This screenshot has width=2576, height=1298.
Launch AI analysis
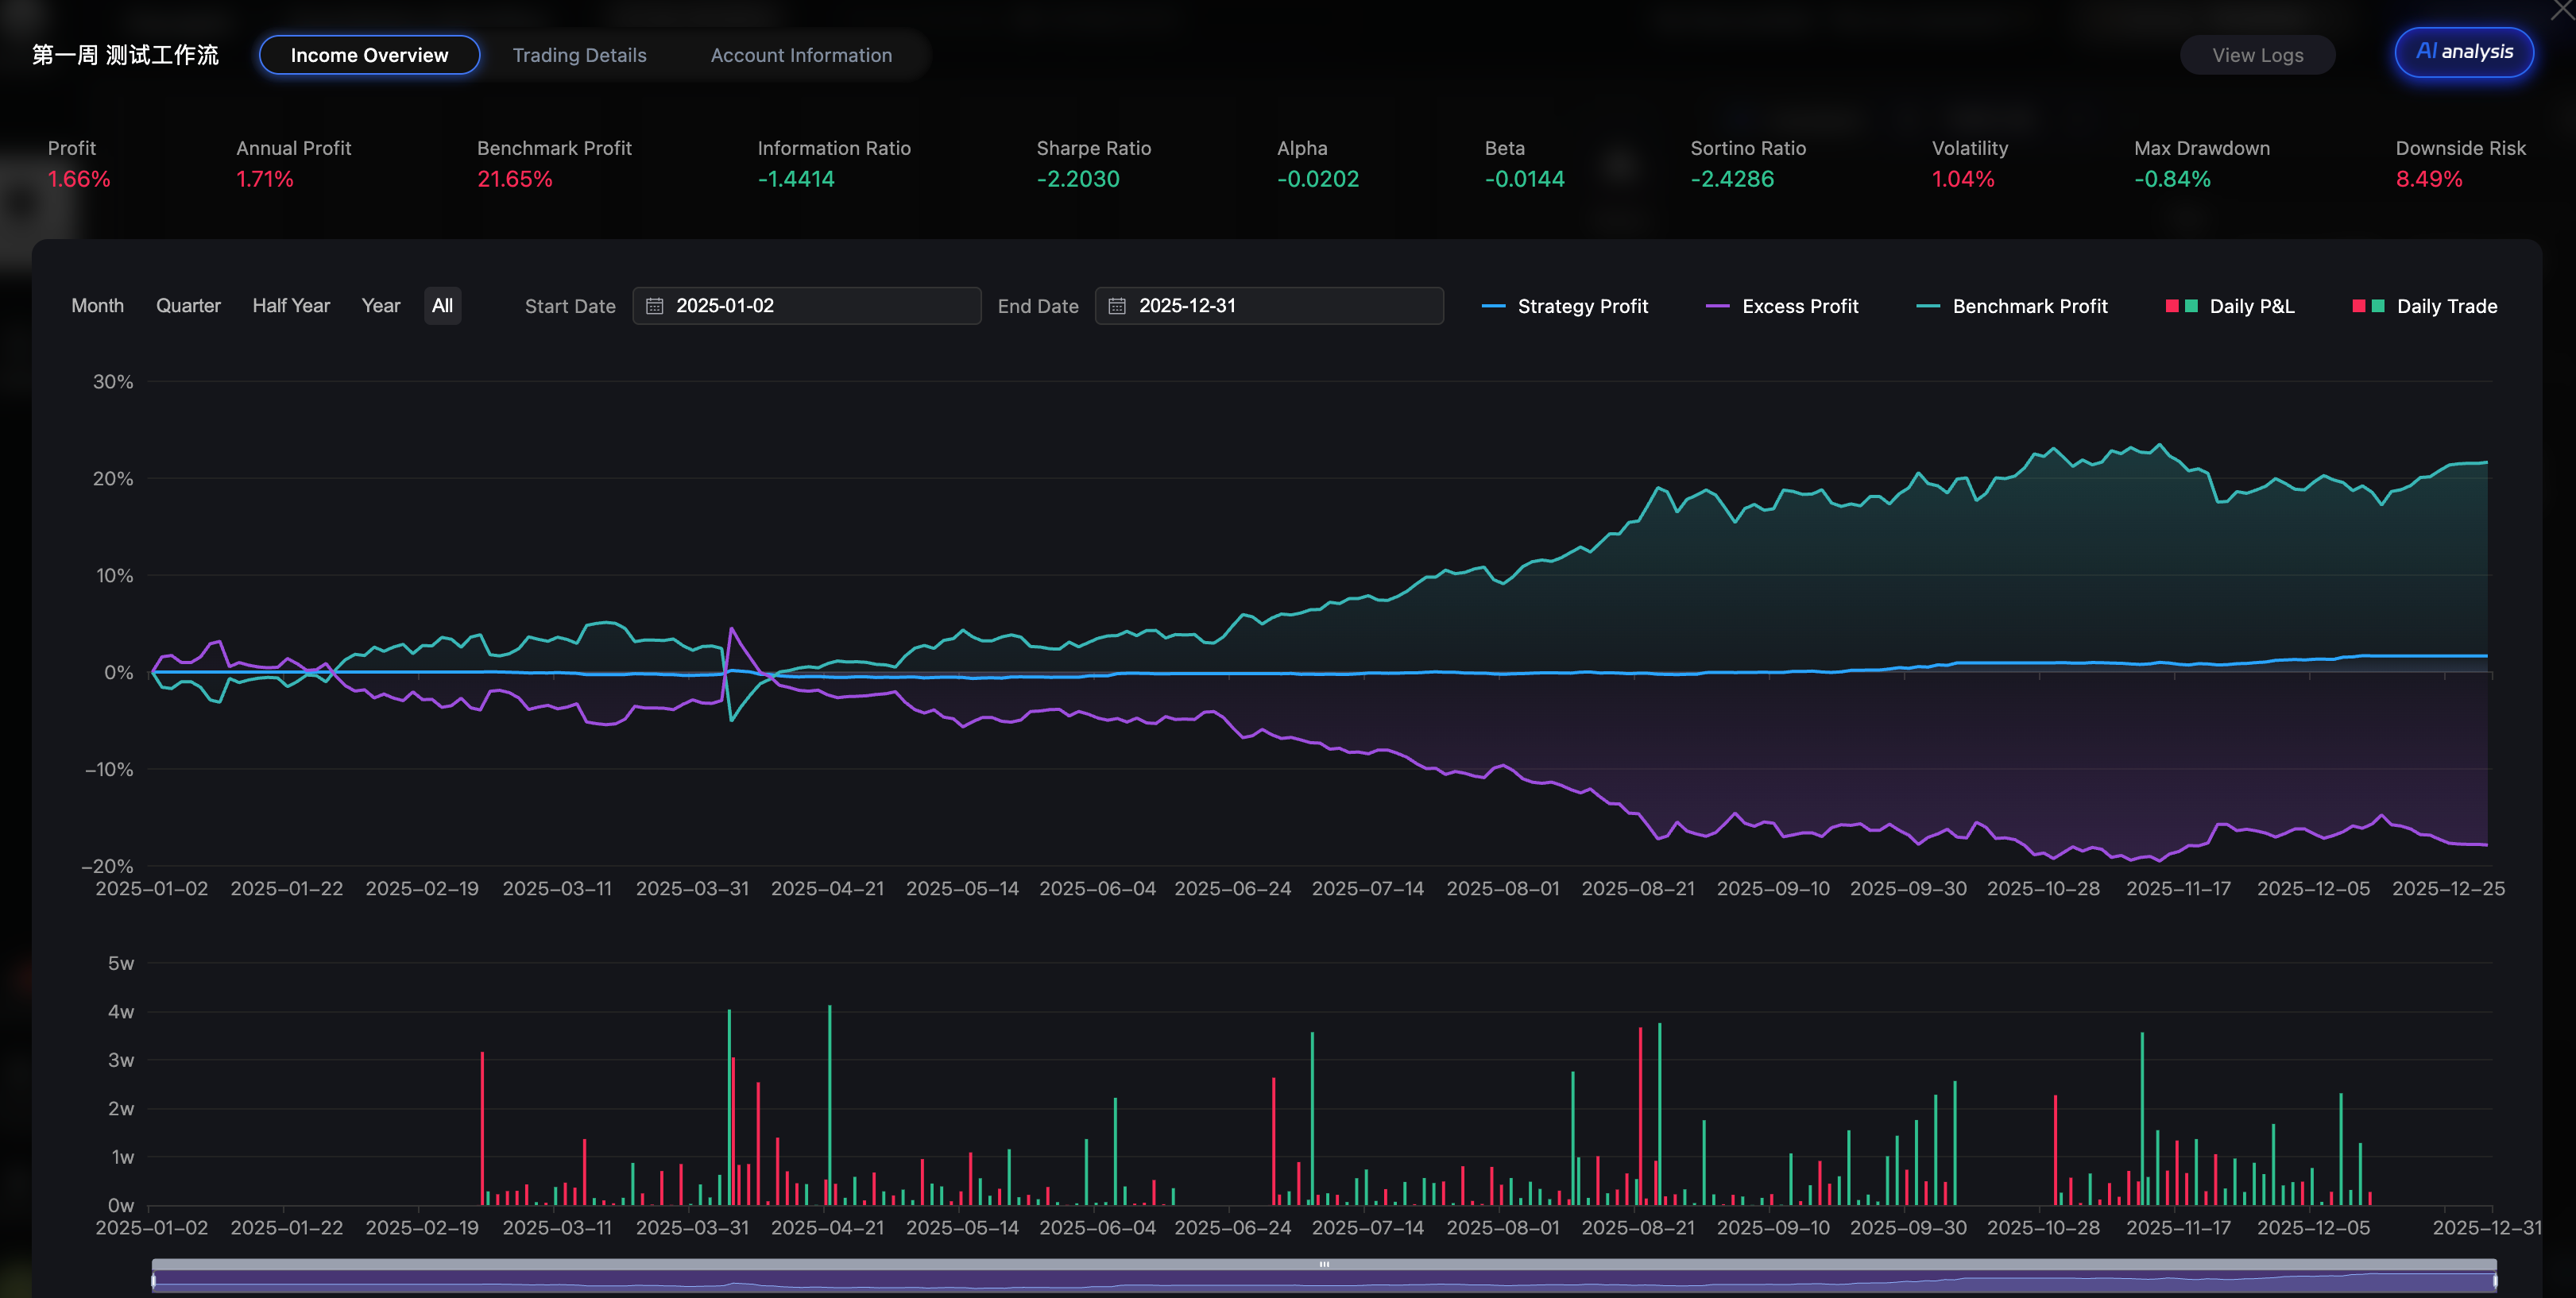[2463, 52]
